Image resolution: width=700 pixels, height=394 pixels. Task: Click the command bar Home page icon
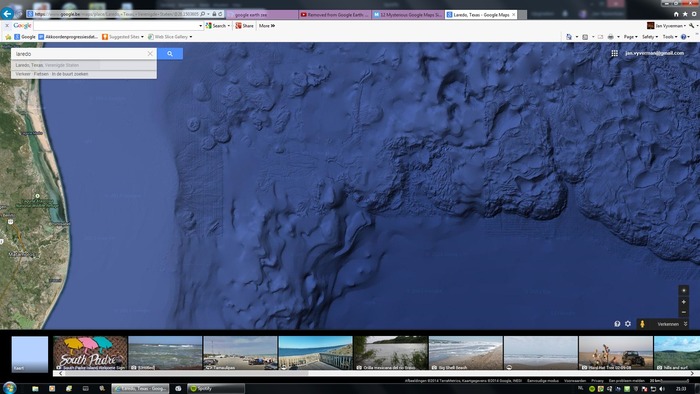(x=569, y=37)
